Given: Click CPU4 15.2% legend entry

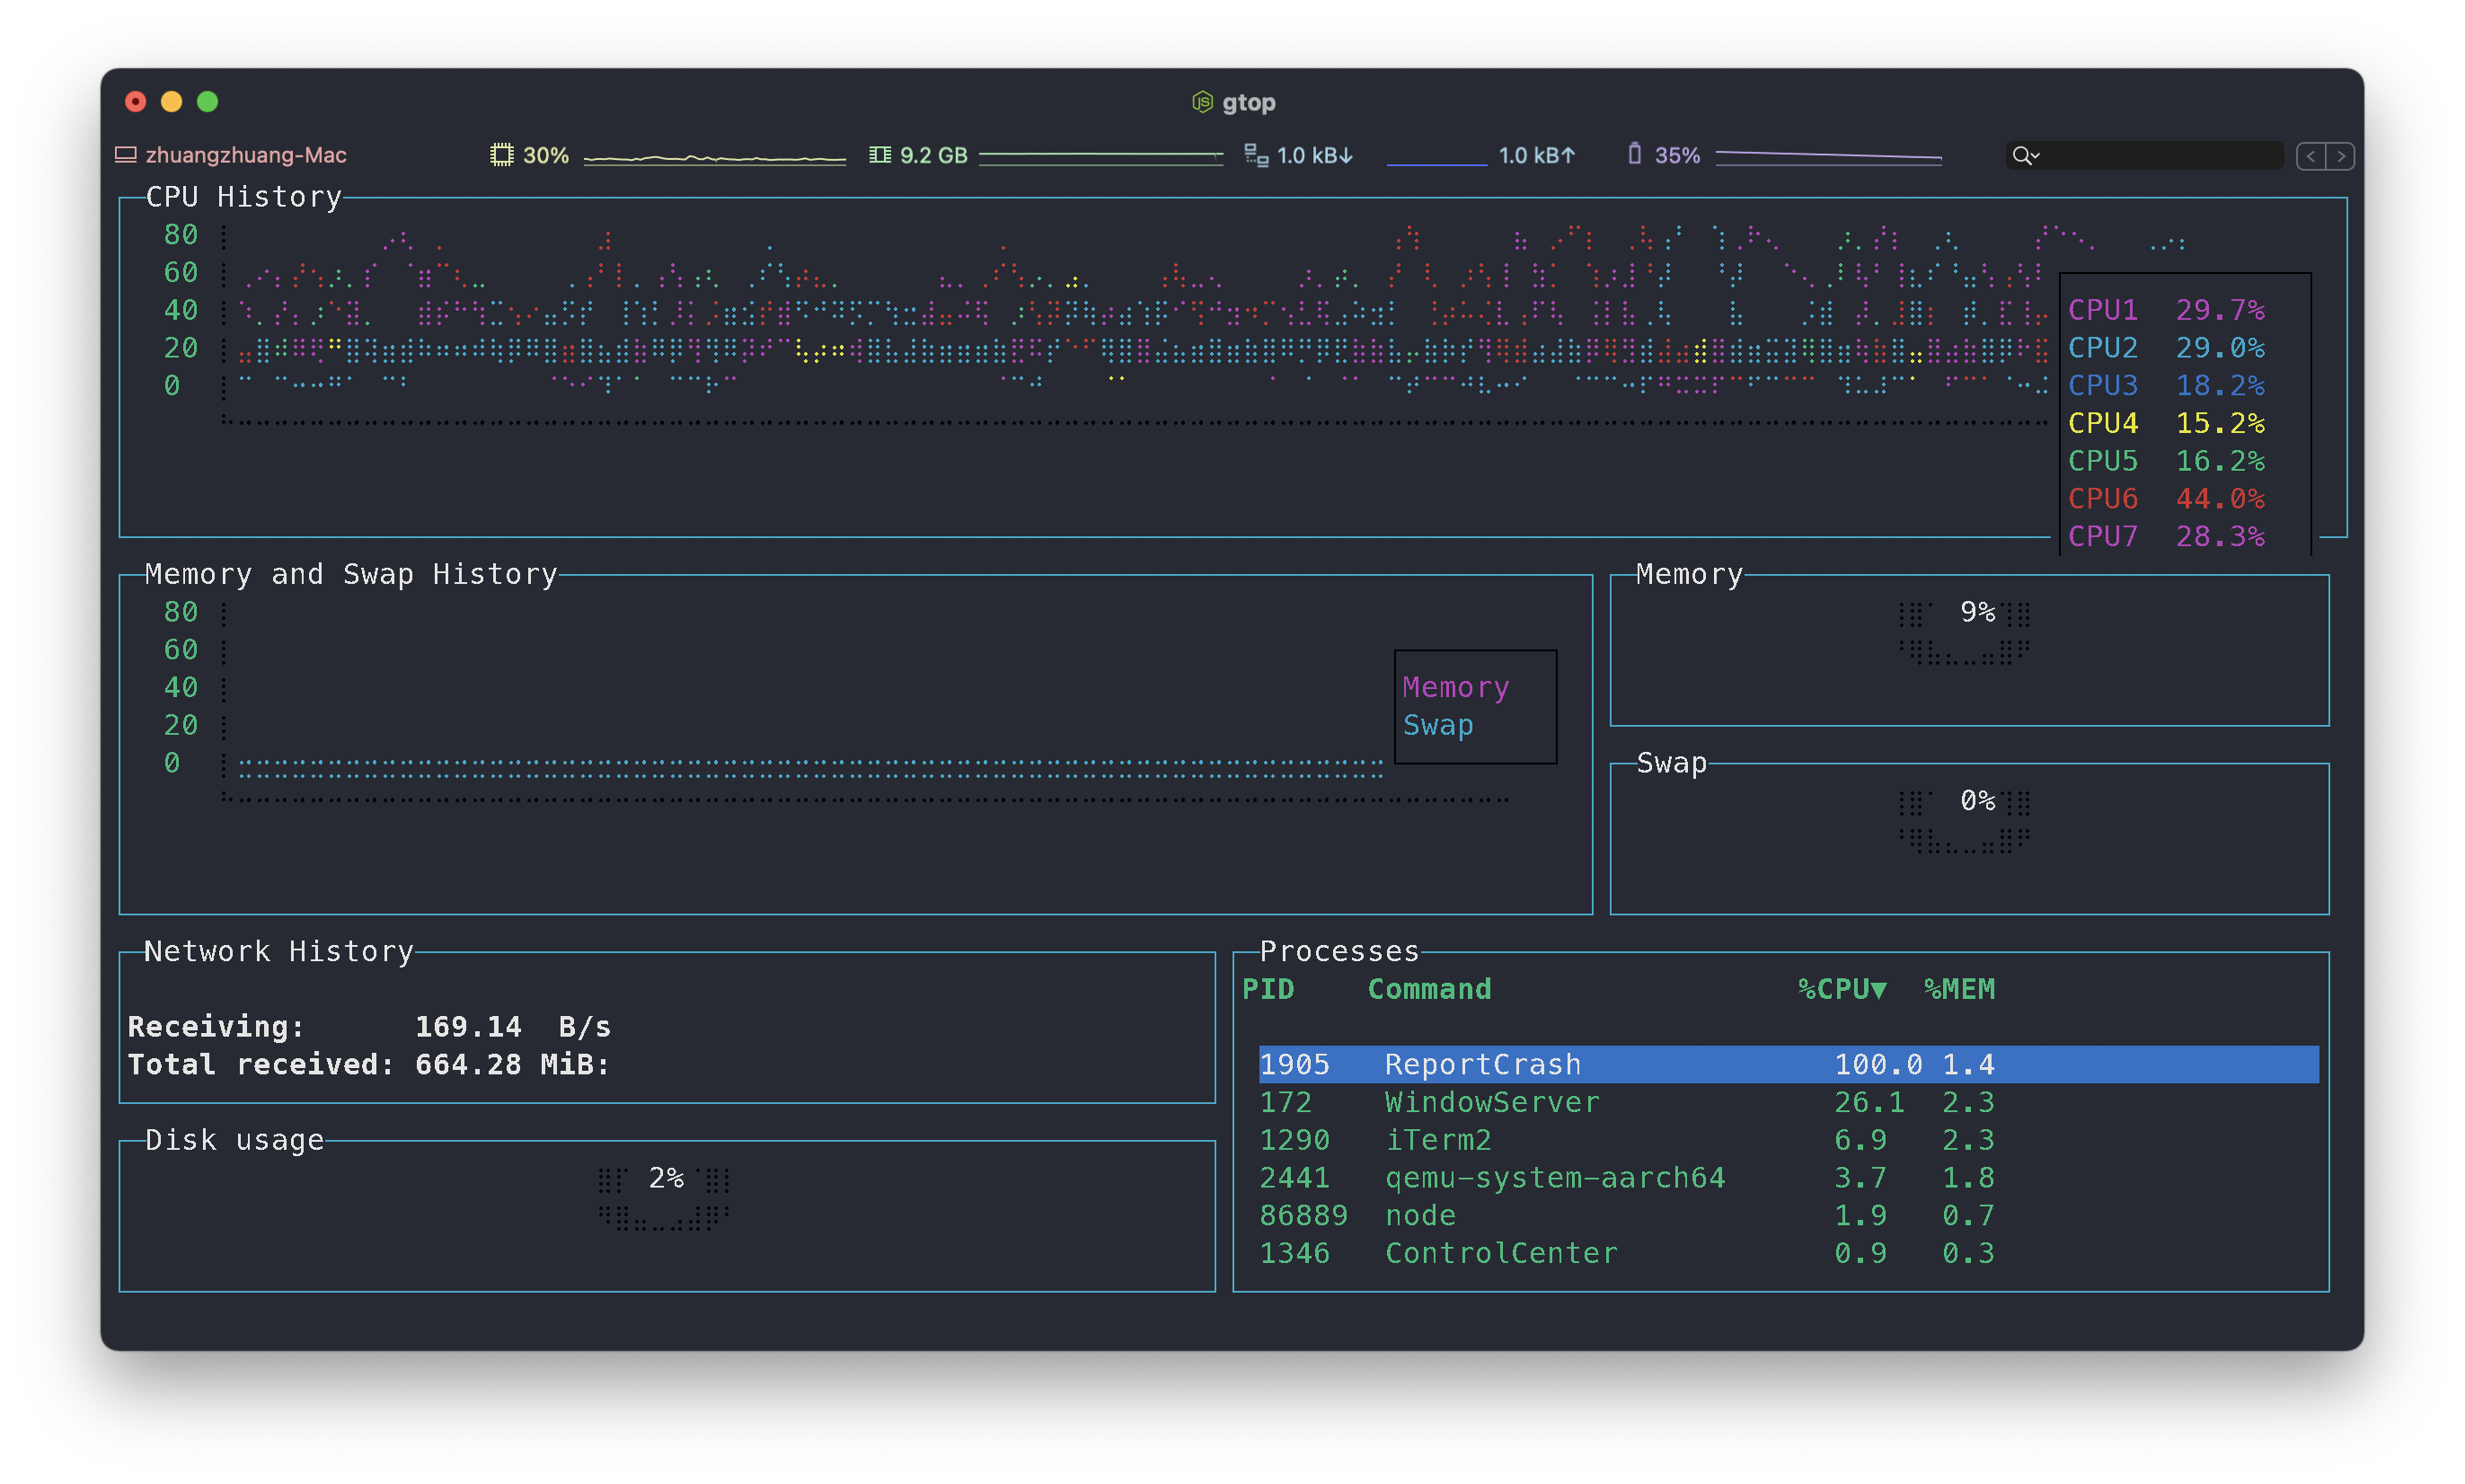Looking at the screenshot, I should click(2166, 423).
